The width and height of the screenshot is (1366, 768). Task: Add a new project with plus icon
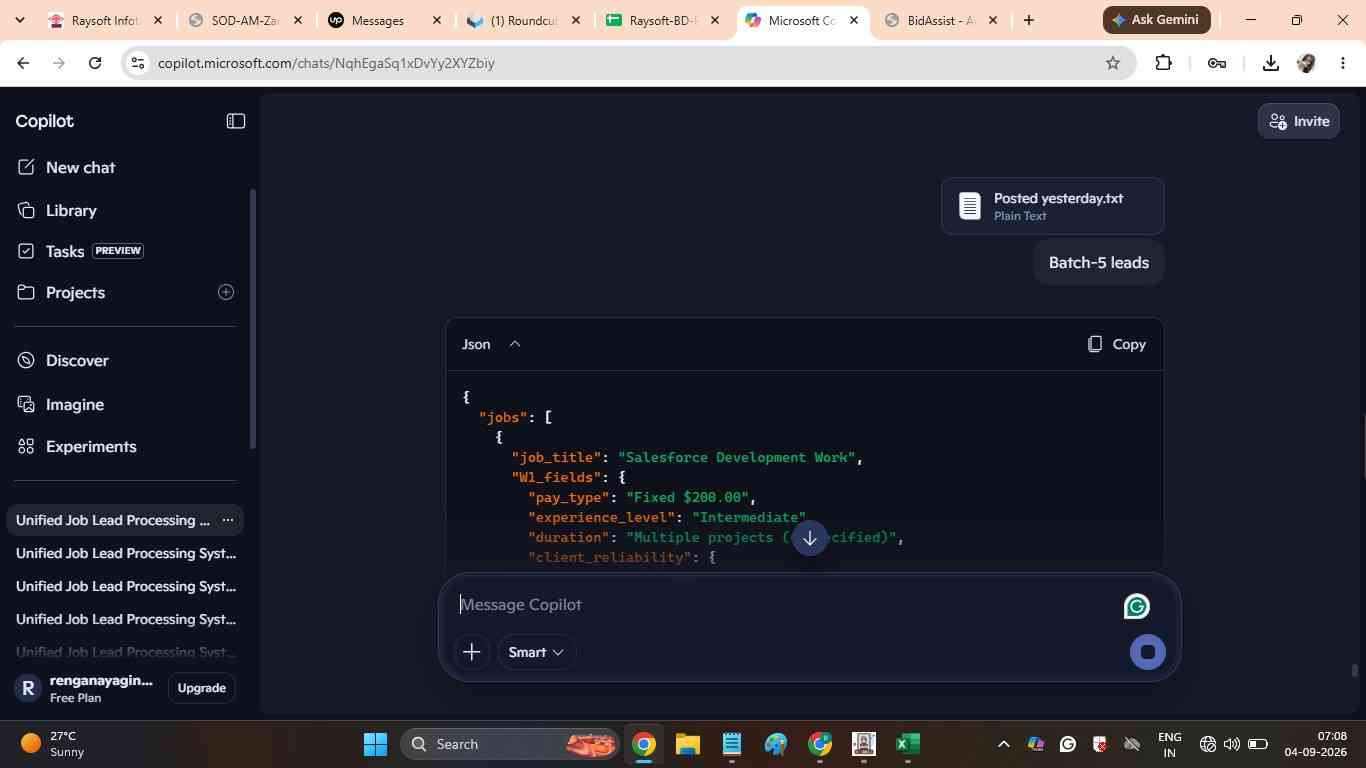coord(226,292)
